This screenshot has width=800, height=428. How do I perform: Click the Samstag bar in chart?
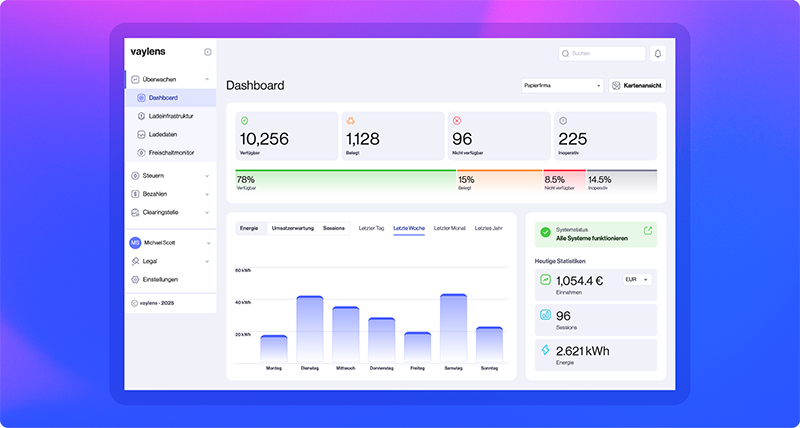[454, 328]
